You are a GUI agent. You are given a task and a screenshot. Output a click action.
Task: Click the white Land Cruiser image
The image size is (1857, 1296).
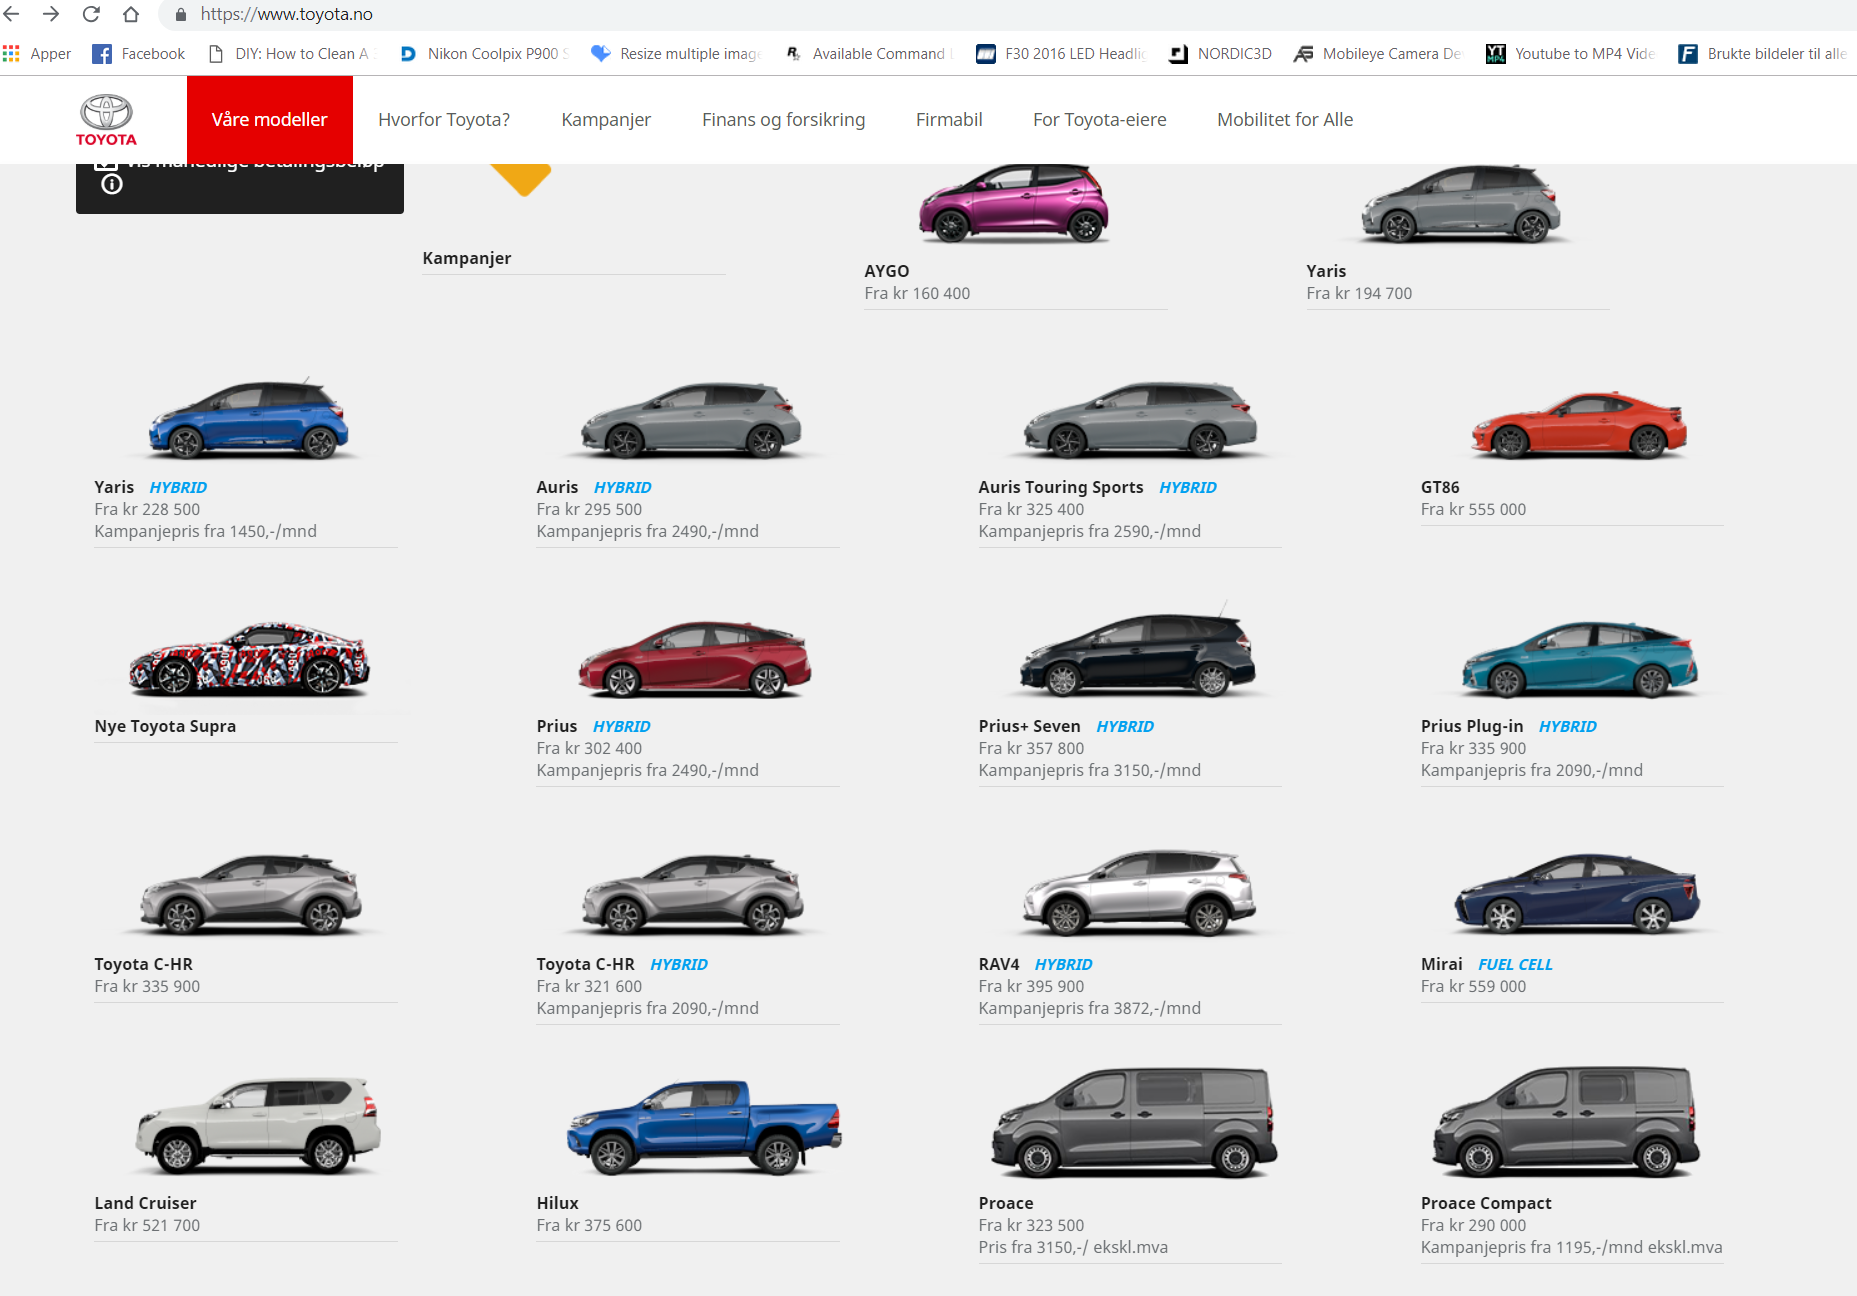pos(258,1125)
